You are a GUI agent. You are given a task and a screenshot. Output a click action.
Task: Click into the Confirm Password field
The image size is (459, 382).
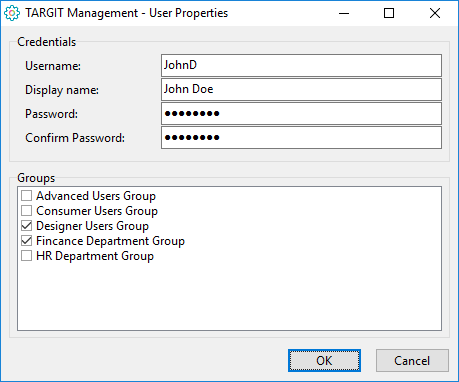(301, 137)
